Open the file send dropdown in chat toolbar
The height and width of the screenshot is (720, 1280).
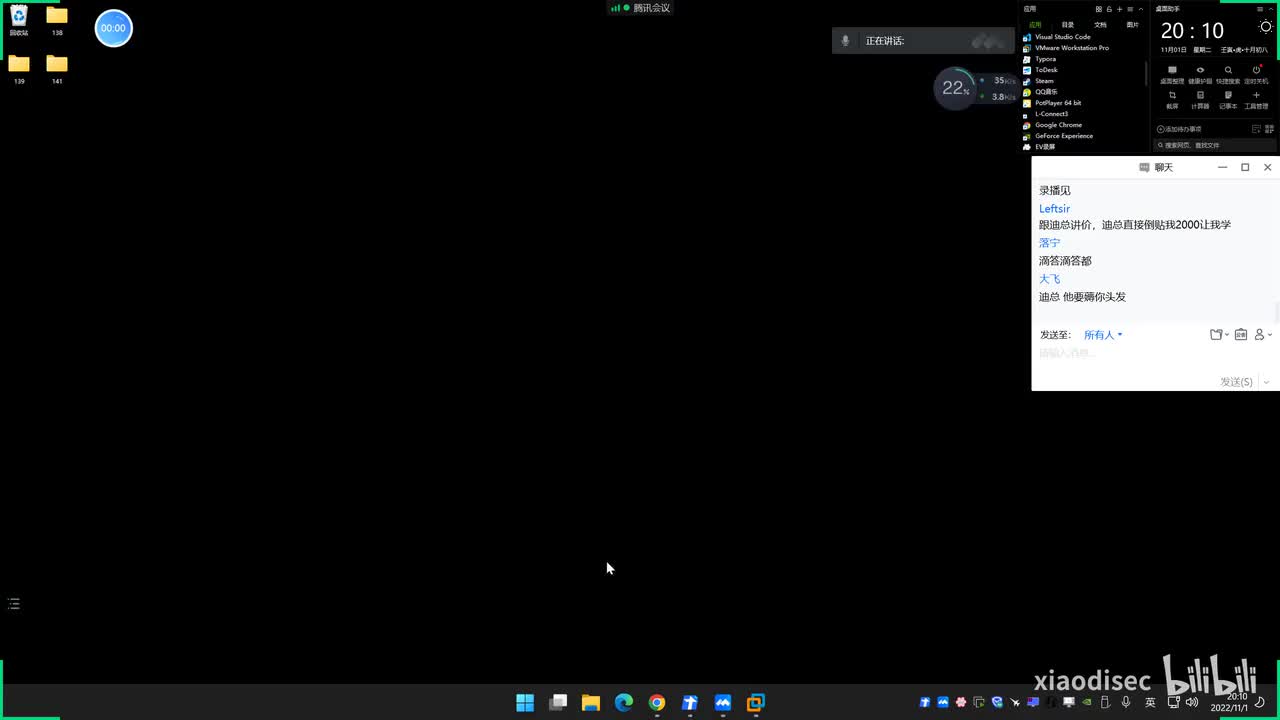pos(1219,335)
